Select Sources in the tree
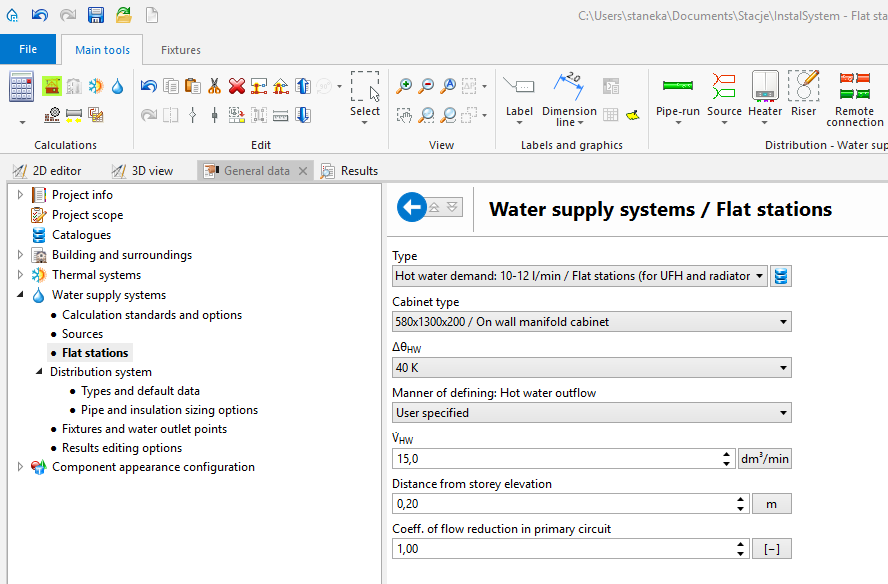 coord(82,334)
